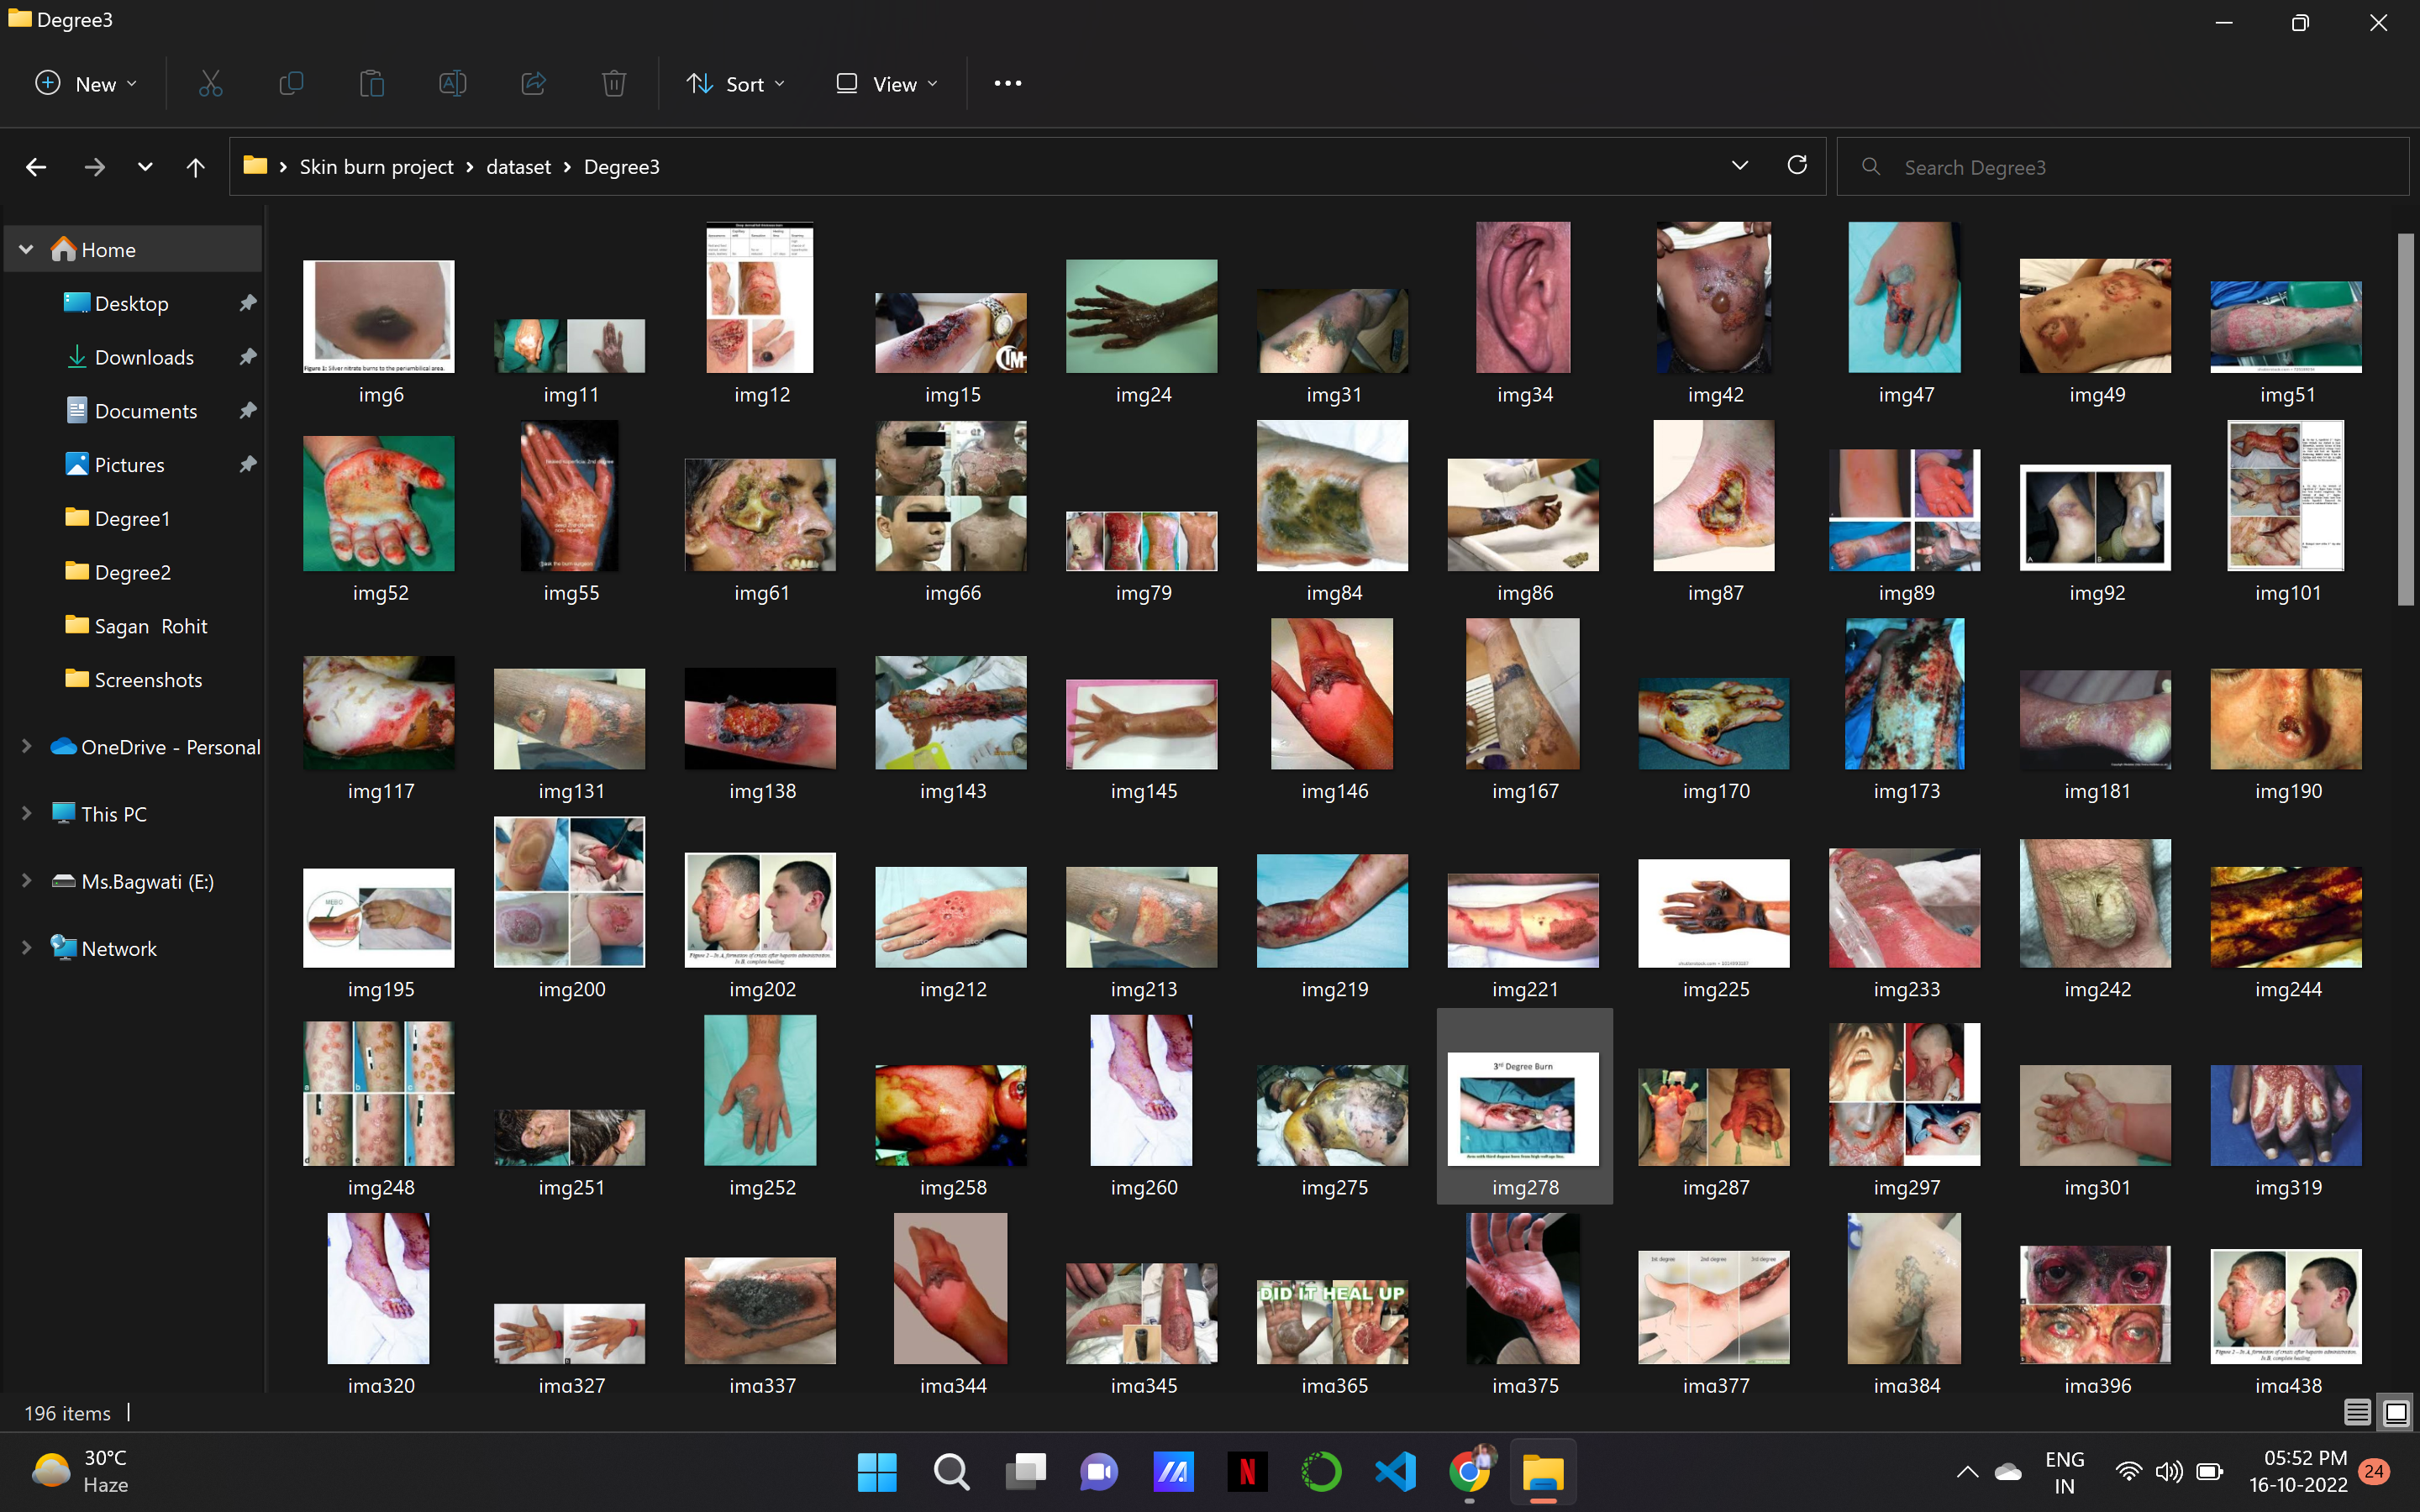Expand the This PC tree node
The width and height of the screenshot is (2420, 1512).
[x=27, y=814]
